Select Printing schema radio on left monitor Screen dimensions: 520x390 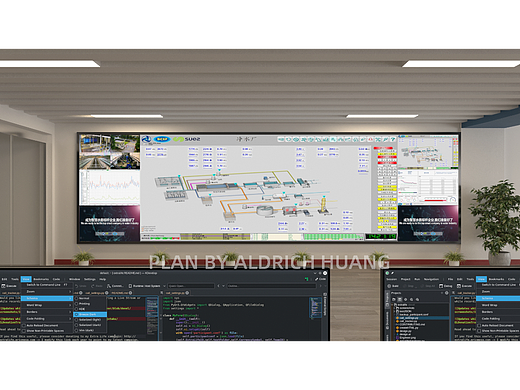point(77,304)
